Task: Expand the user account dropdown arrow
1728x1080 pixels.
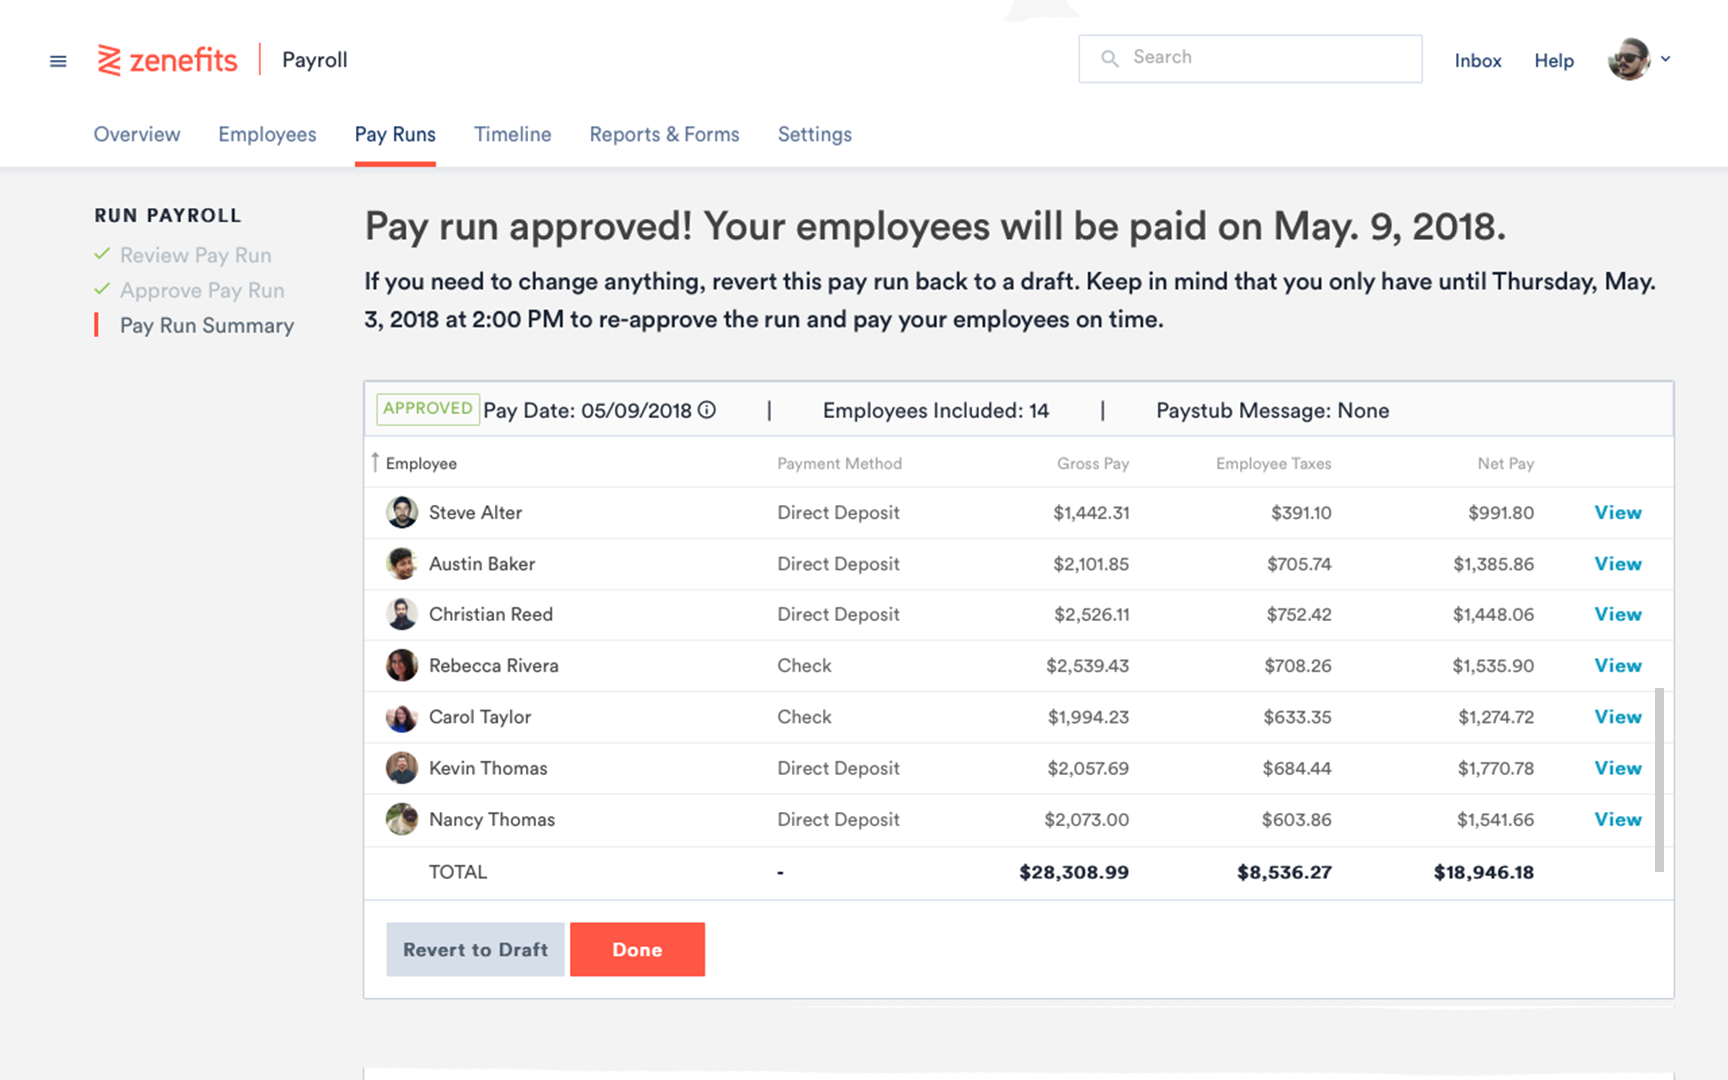Action: pos(1666,59)
